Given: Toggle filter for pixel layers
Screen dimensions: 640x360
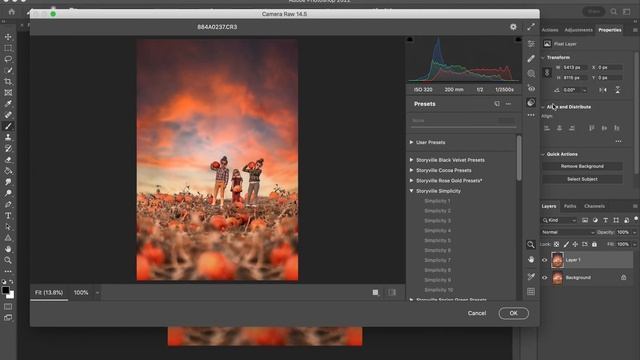Looking at the screenshot, I should coord(585,220).
